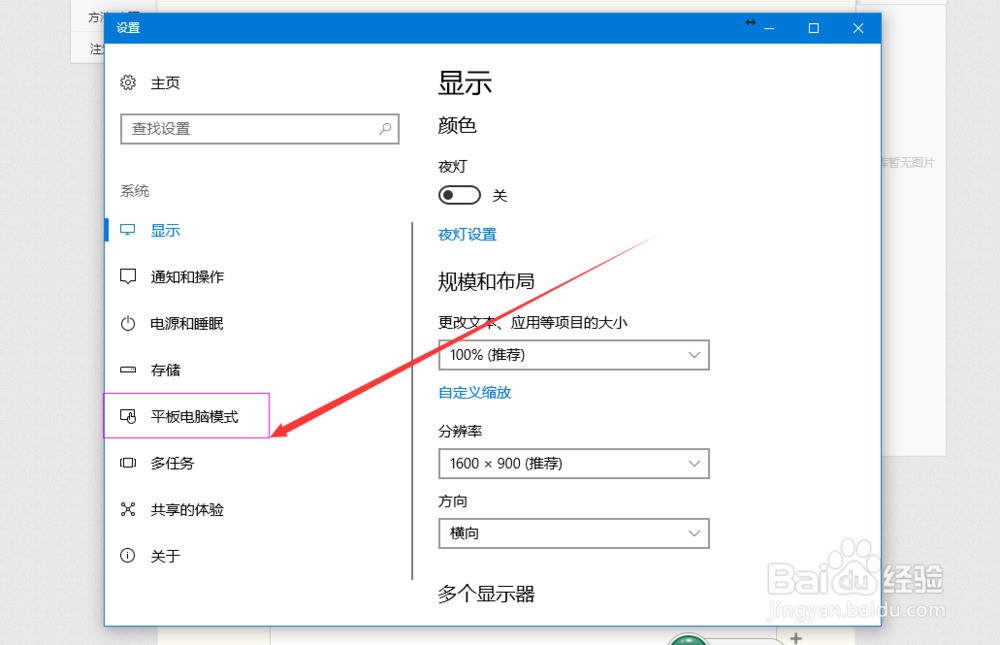Click the search magnifier in 查找设置

[384, 129]
